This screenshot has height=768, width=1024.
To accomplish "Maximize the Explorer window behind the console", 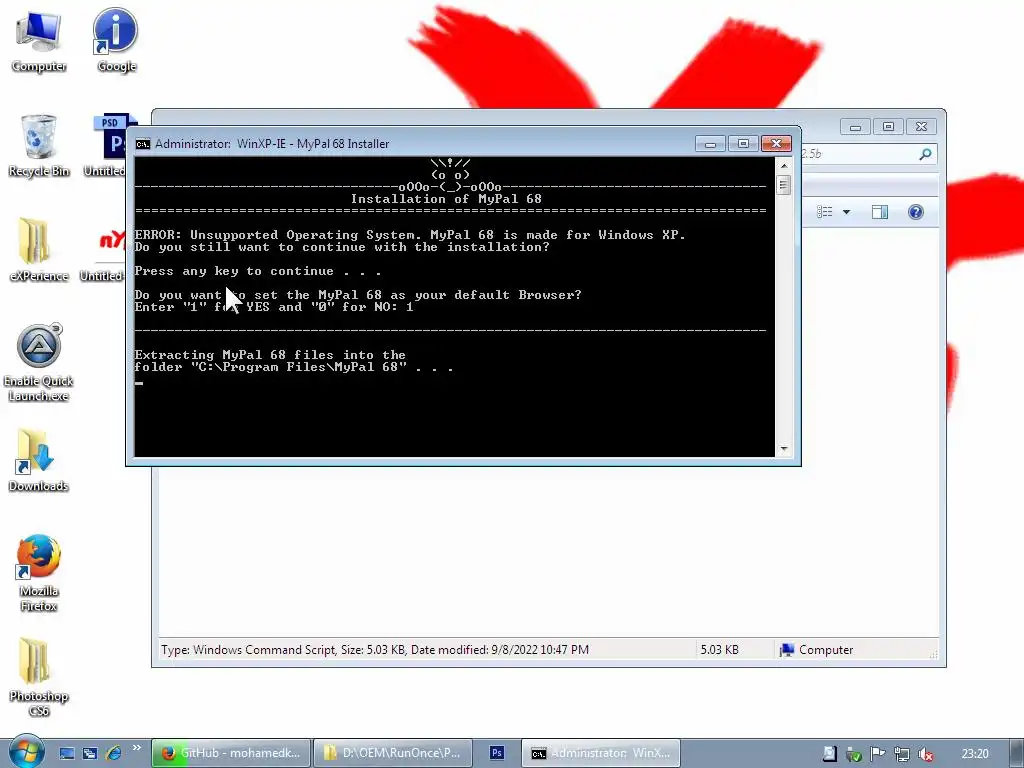I will 888,127.
